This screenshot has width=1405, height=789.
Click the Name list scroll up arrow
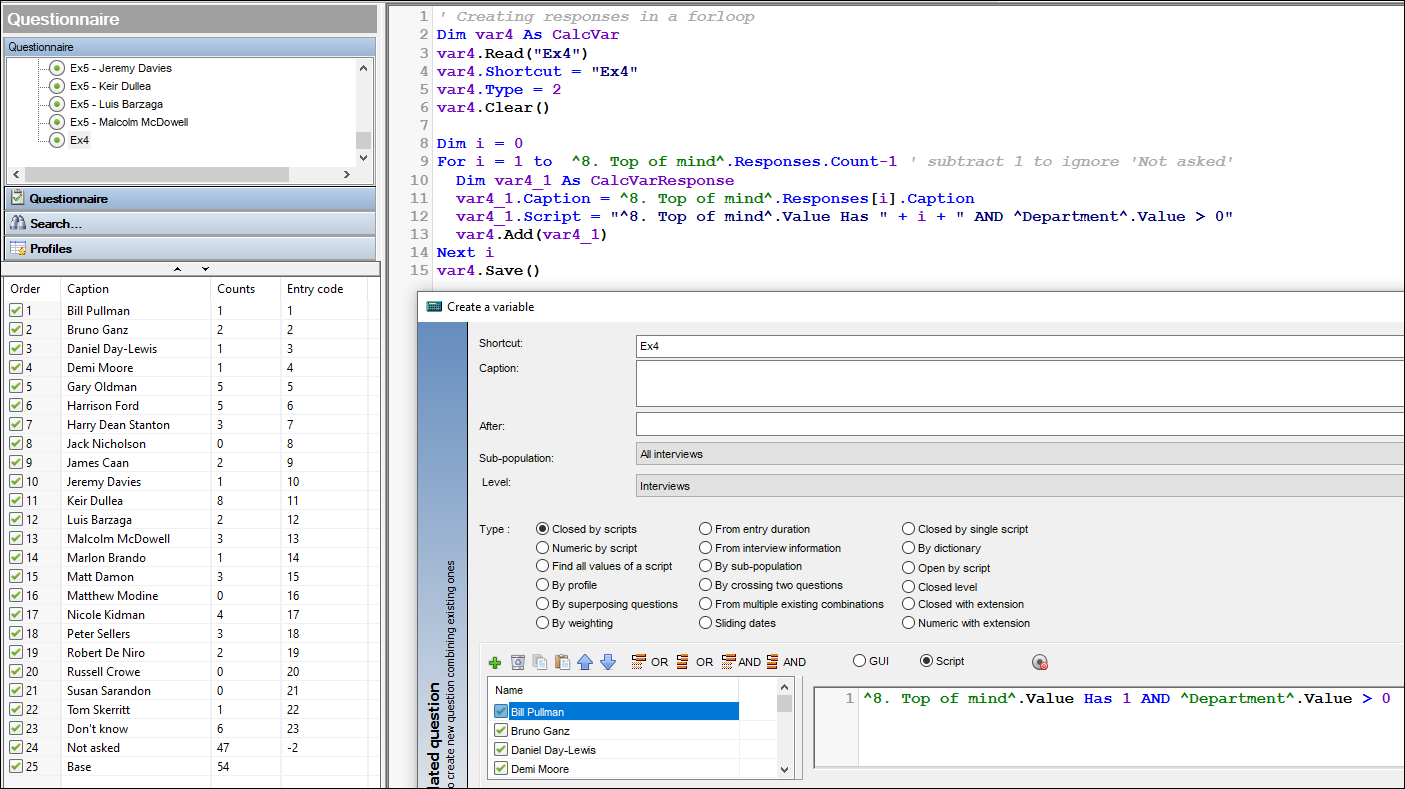[x=785, y=689]
